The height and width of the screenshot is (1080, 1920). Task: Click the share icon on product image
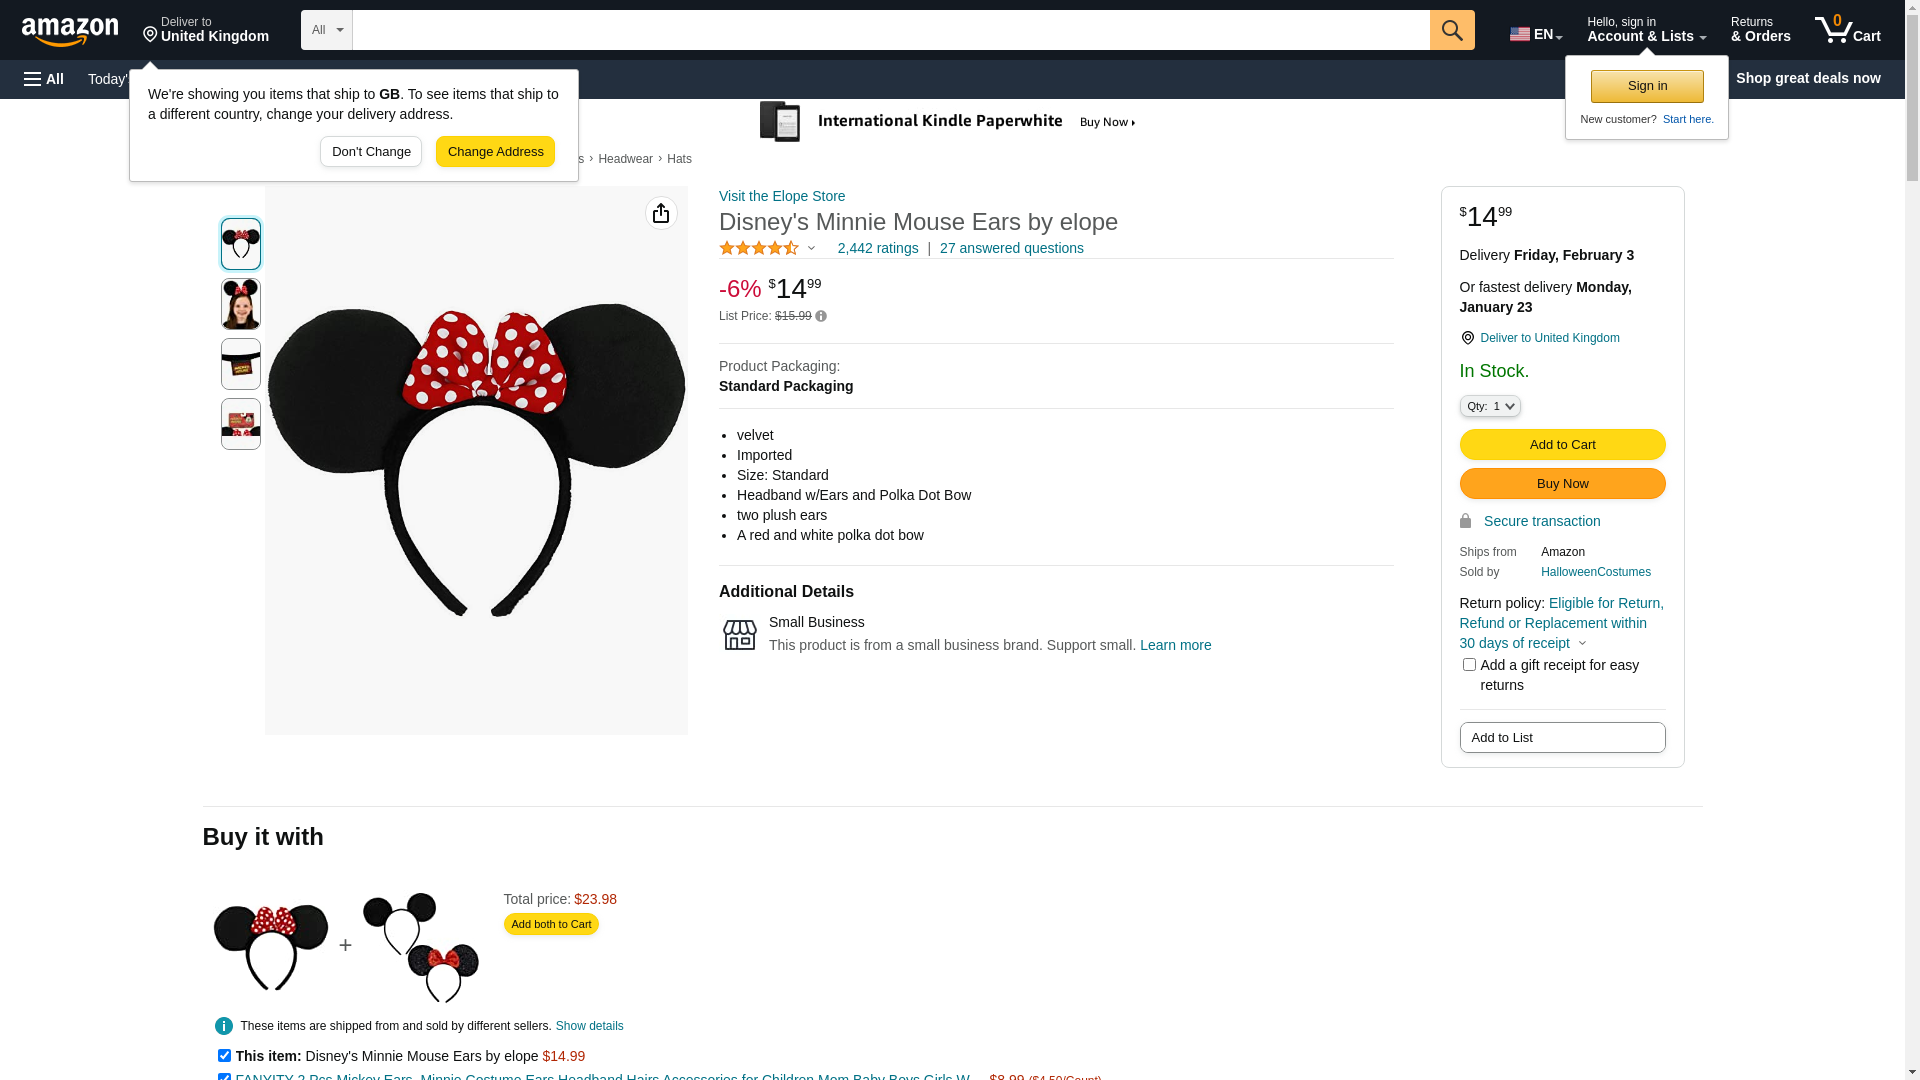661,213
